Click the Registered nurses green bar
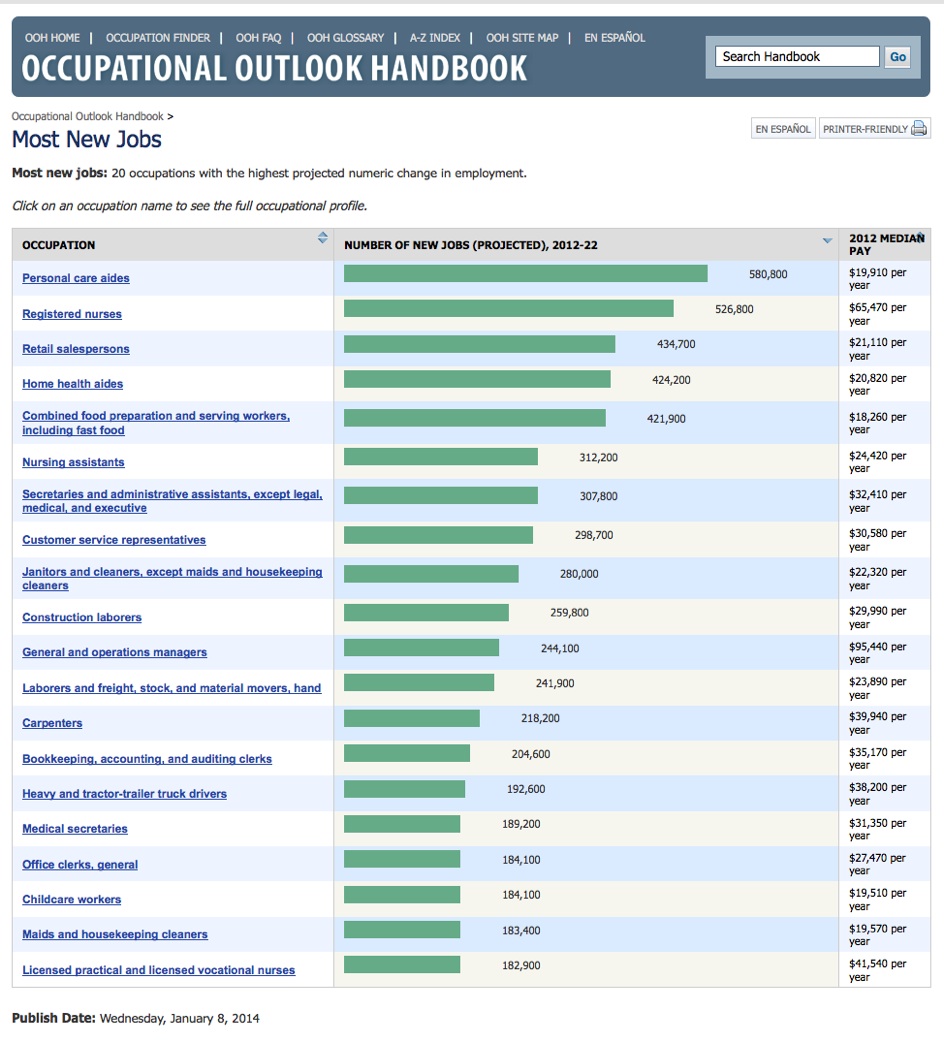This screenshot has height=1043, width=944. 508,309
